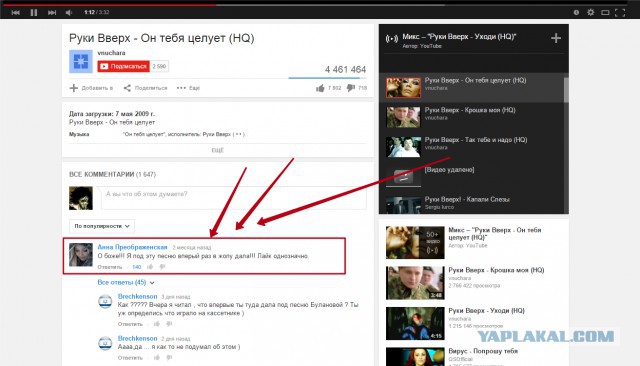Open the vnuchara channel avatar
Viewport: 640px width, 366px height.
point(81,61)
